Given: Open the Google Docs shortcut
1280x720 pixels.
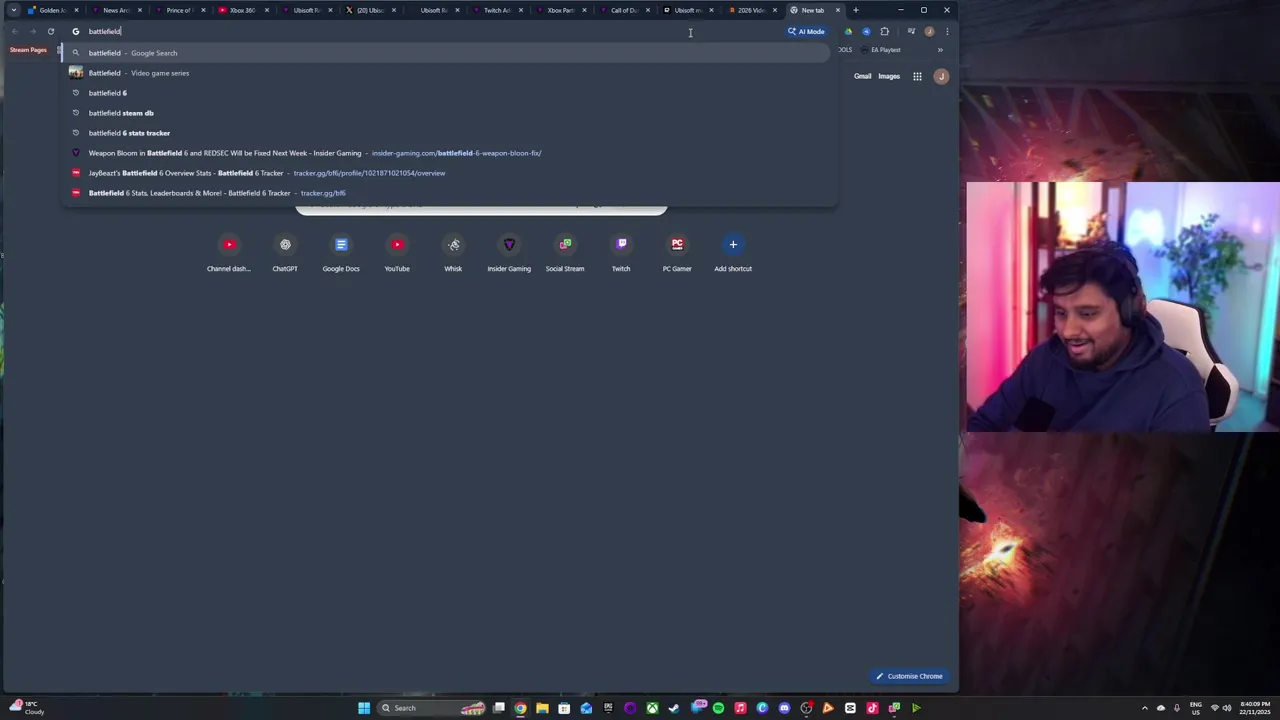Looking at the screenshot, I should pyautogui.click(x=341, y=253).
